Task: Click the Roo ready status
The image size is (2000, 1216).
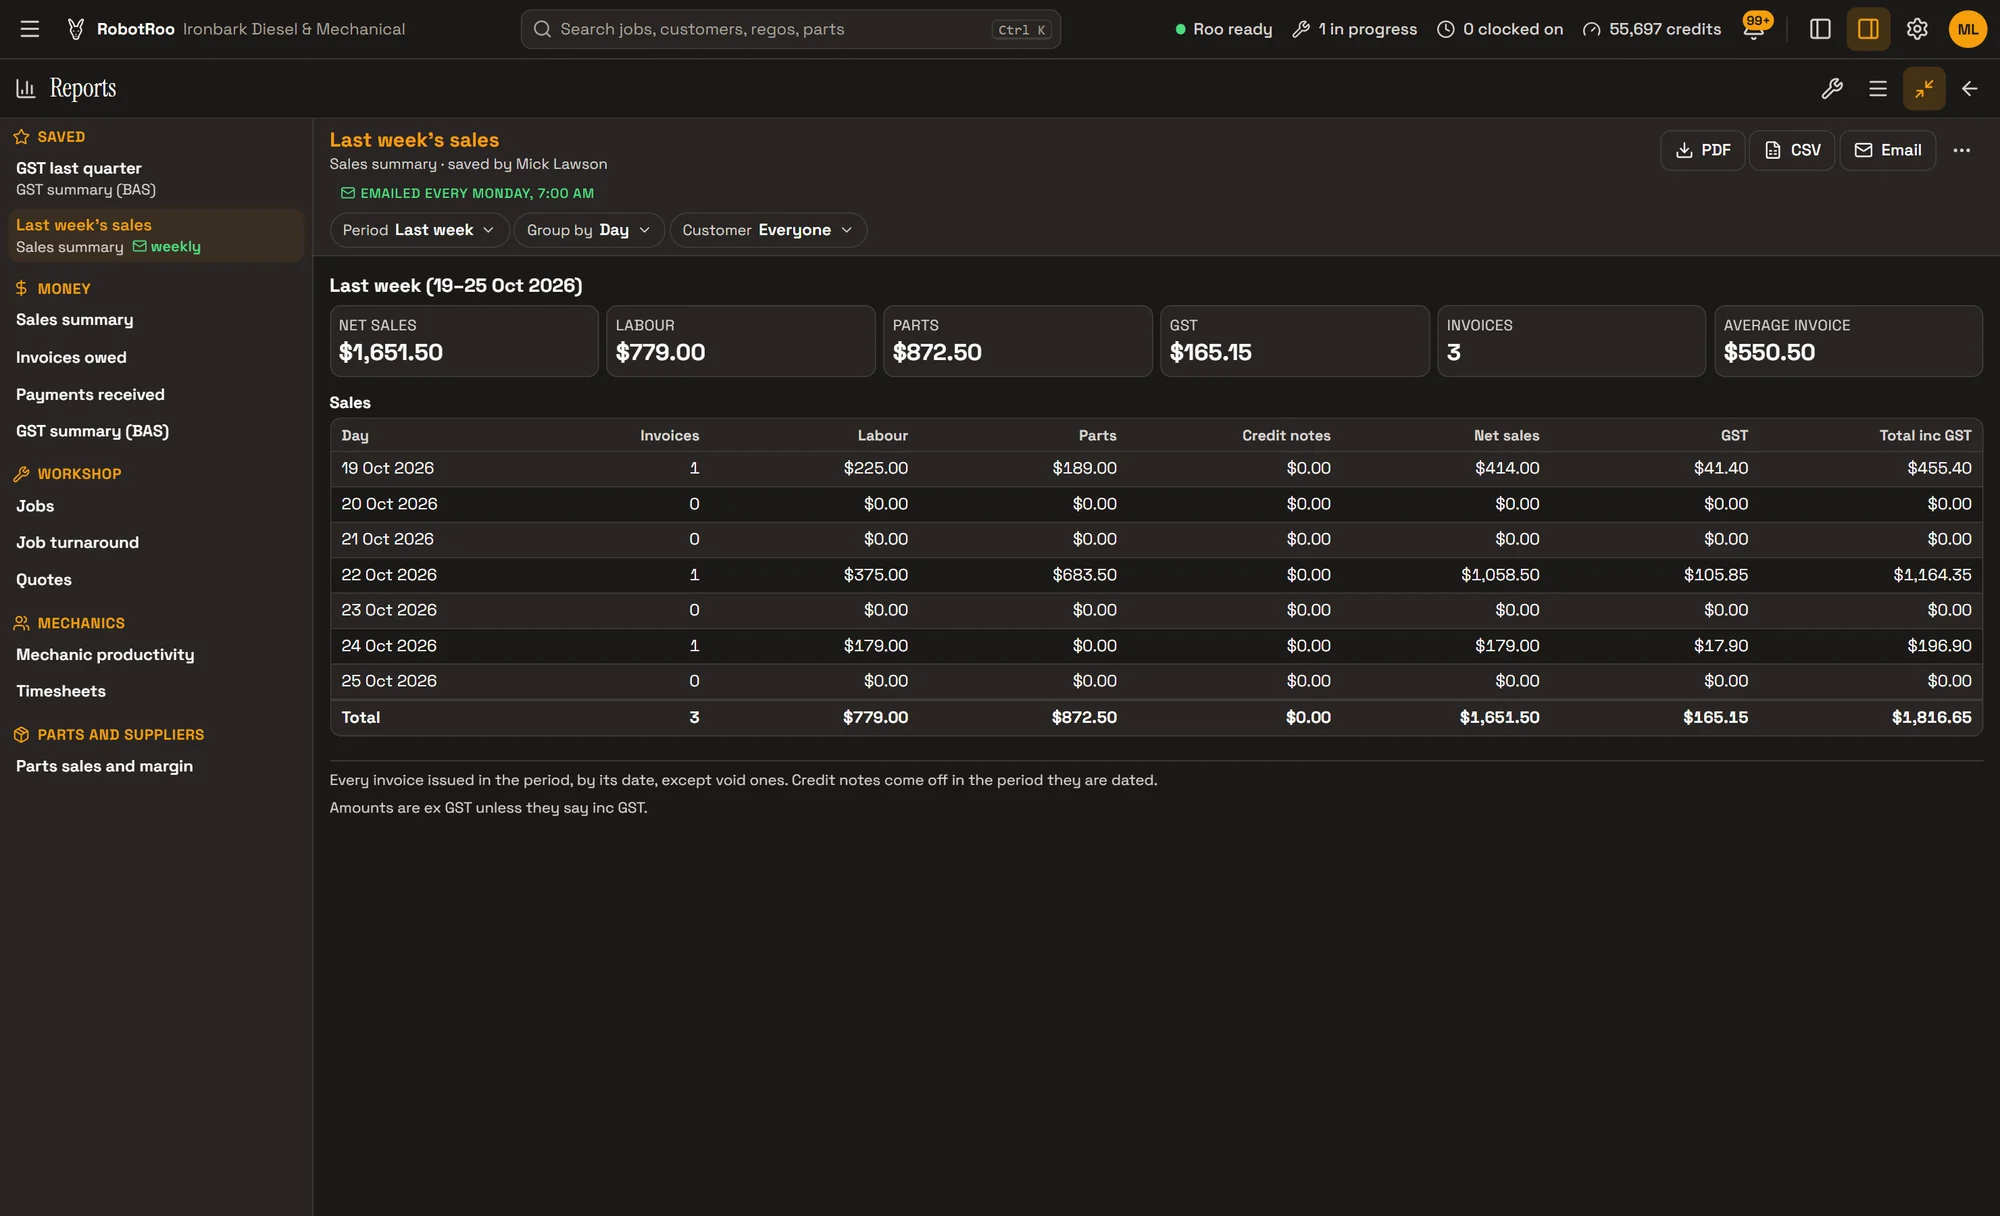Action: click(1223, 29)
